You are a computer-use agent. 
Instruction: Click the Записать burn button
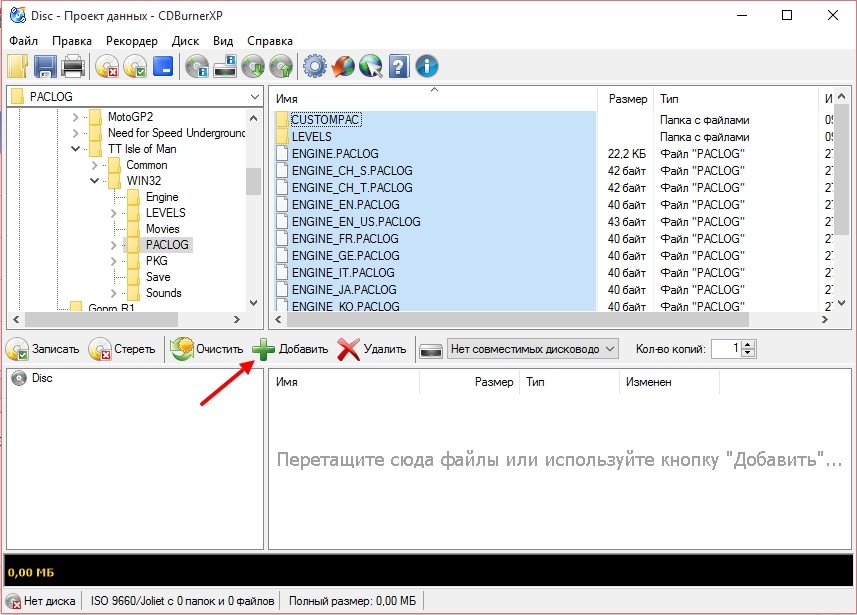43,349
